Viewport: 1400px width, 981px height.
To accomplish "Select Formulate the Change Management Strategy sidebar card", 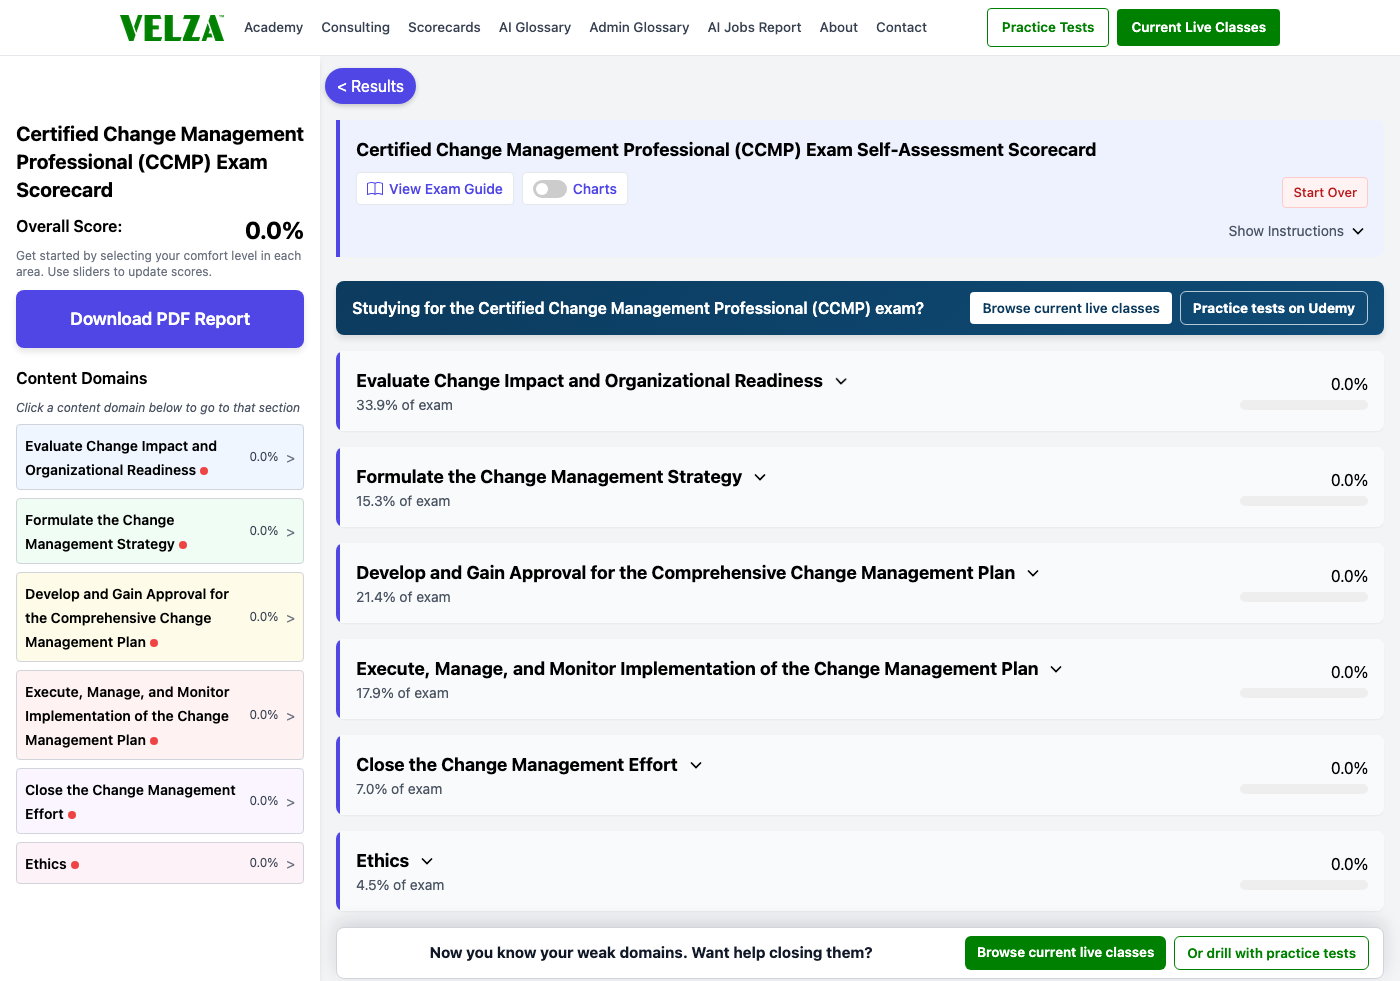I will tap(160, 531).
